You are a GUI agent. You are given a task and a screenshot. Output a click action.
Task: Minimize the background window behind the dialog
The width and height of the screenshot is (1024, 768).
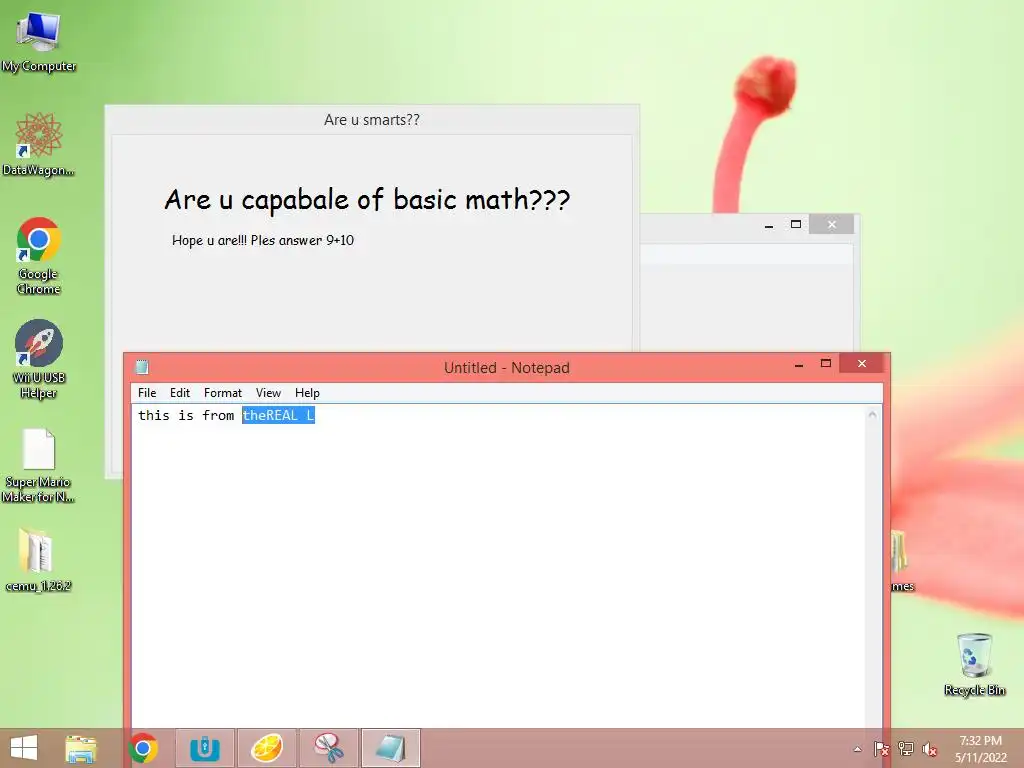pyautogui.click(x=769, y=225)
